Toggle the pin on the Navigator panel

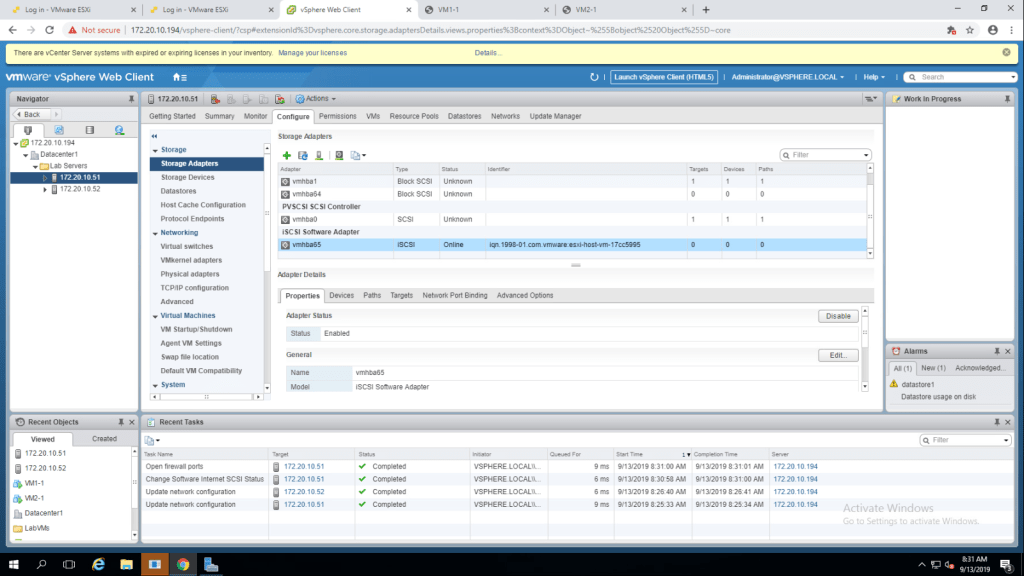click(131, 99)
